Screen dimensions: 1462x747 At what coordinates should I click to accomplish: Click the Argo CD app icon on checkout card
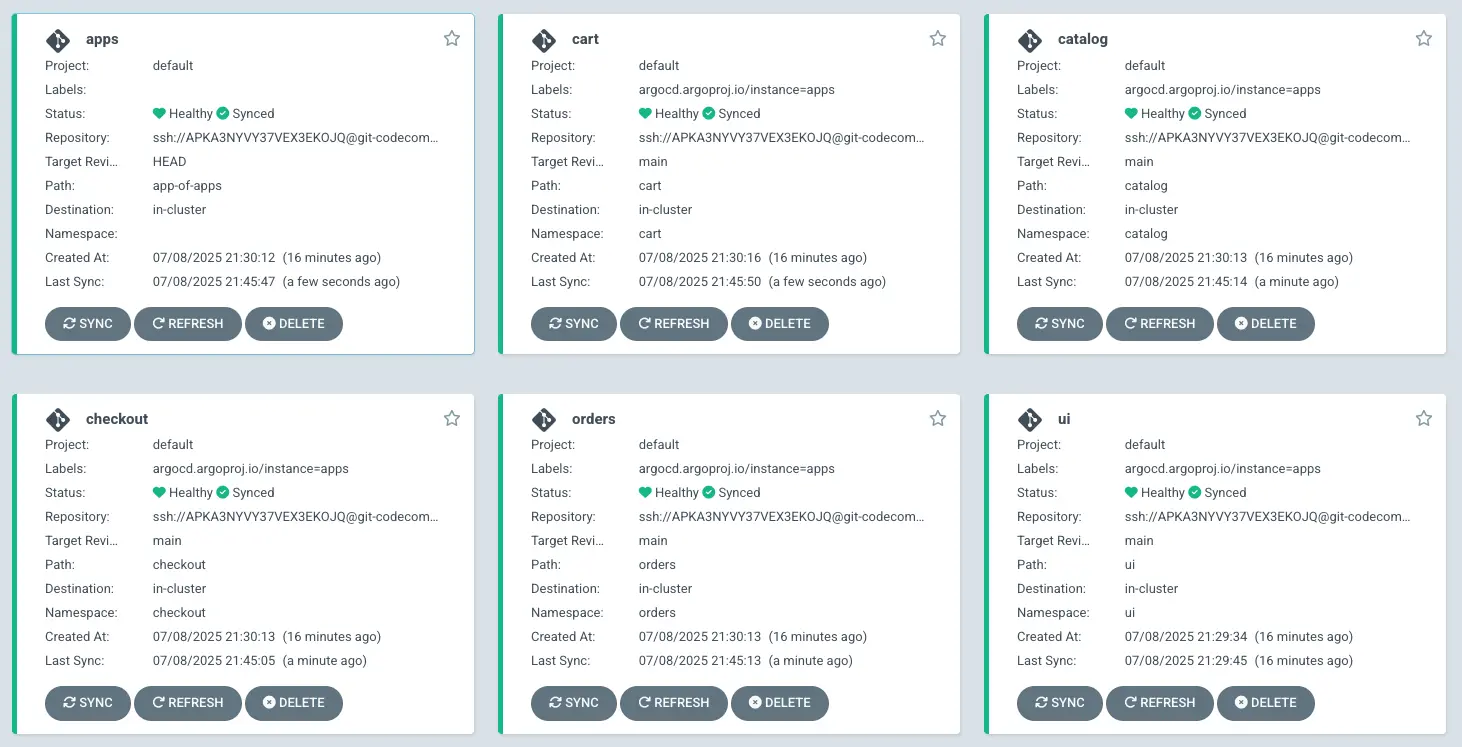click(x=57, y=419)
